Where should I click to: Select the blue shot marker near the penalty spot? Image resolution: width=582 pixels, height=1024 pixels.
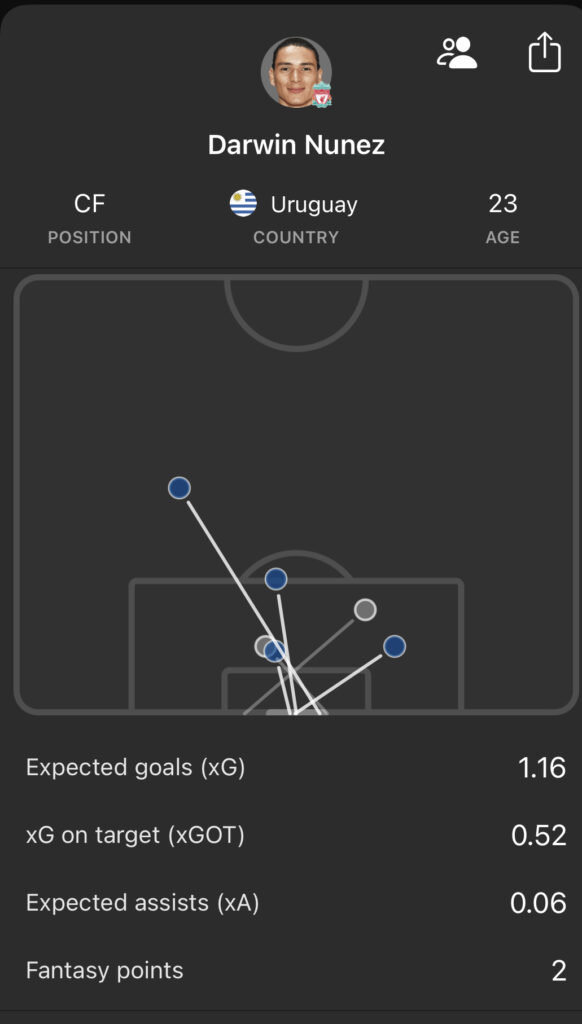pos(276,578)
